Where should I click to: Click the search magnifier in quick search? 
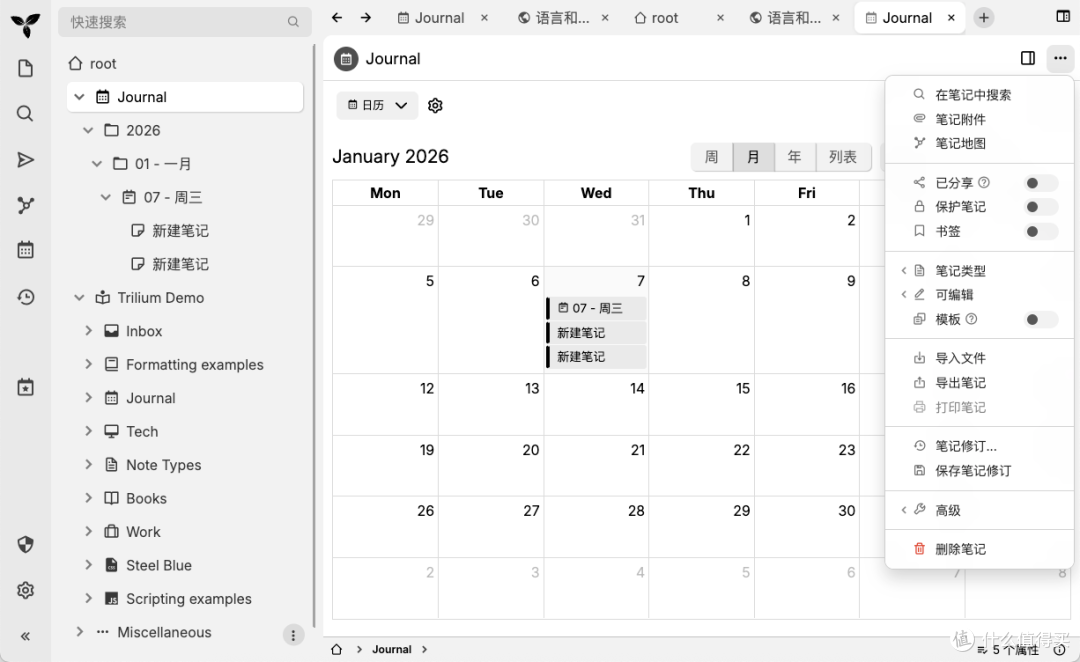(x=293, y=22)
